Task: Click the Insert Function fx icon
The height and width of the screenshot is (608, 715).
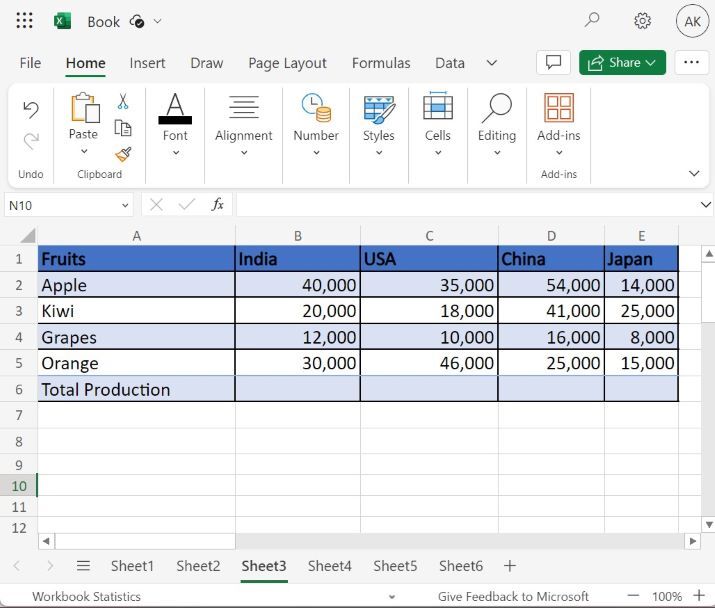Action: [218, 205]
